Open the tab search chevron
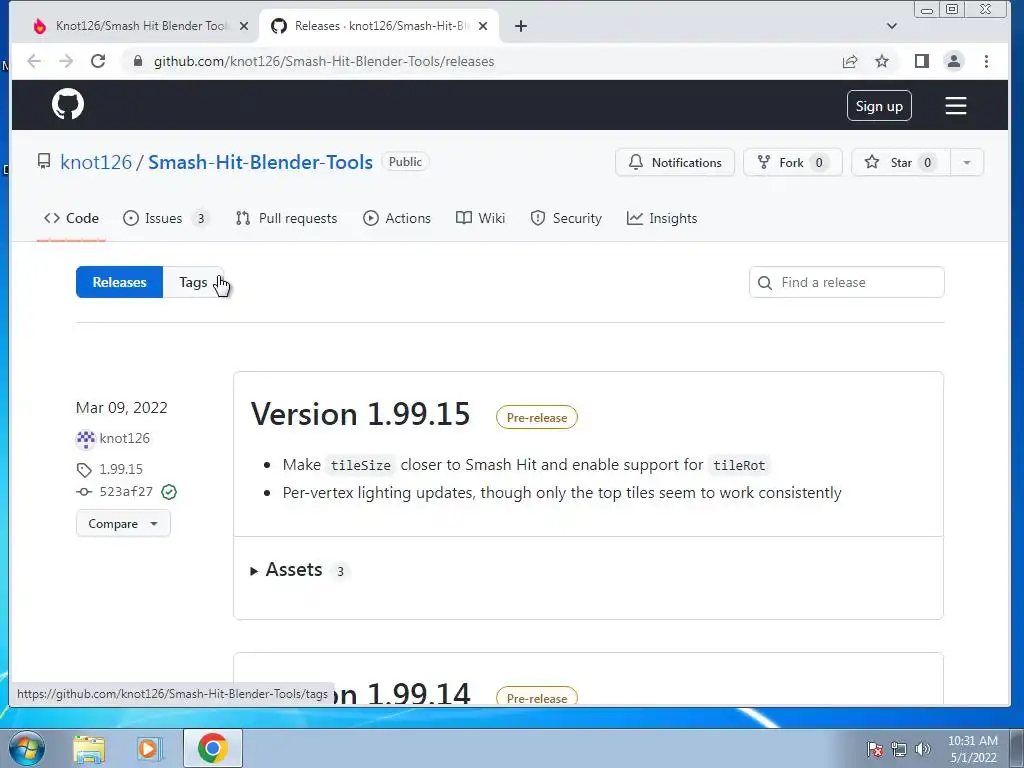Viewport: 1024px width, 768px height. [891, 26]
